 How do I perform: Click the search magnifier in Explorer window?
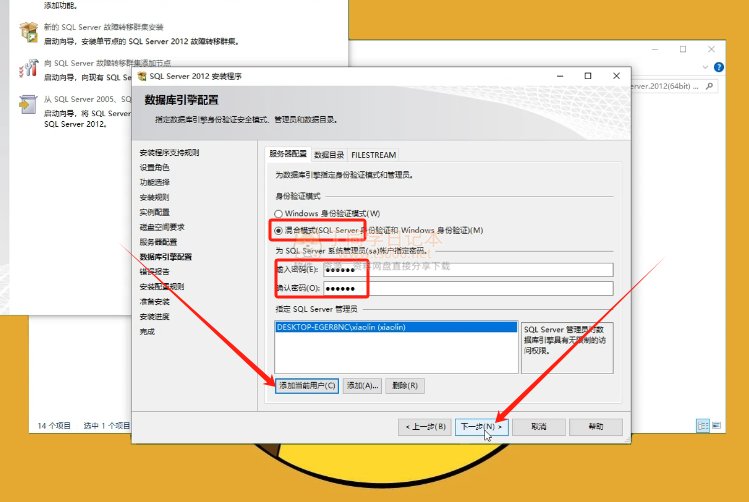coord(709,86)
